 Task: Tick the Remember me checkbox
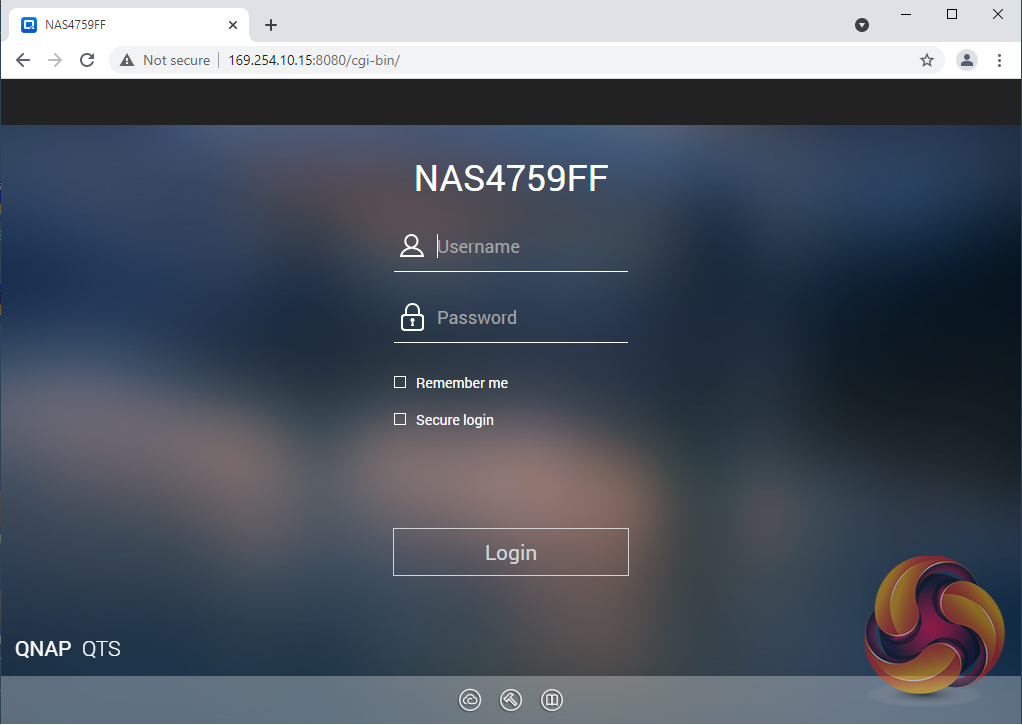coord(400,382)
